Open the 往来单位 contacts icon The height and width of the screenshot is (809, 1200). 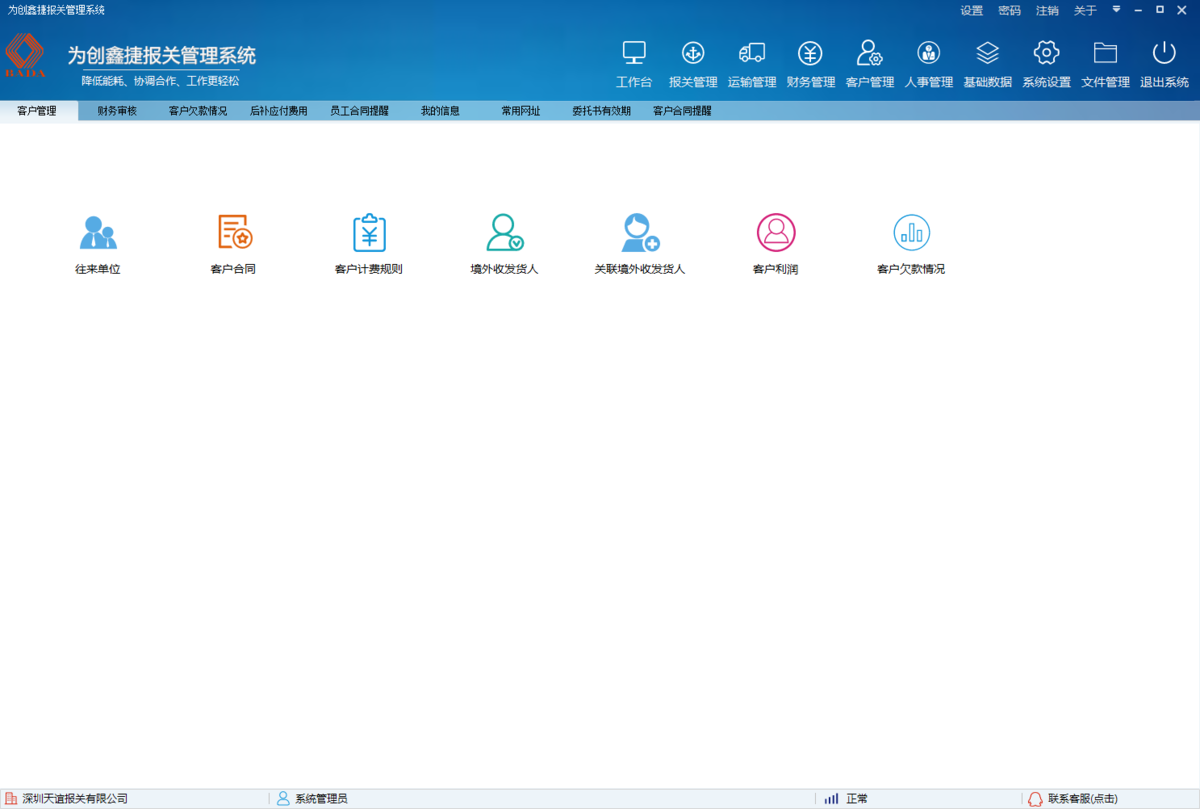pos(97,238)
